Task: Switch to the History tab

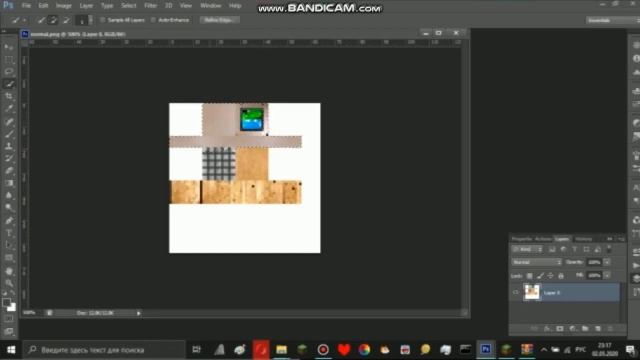Action: pyautogui.click(x=584, y=239)
